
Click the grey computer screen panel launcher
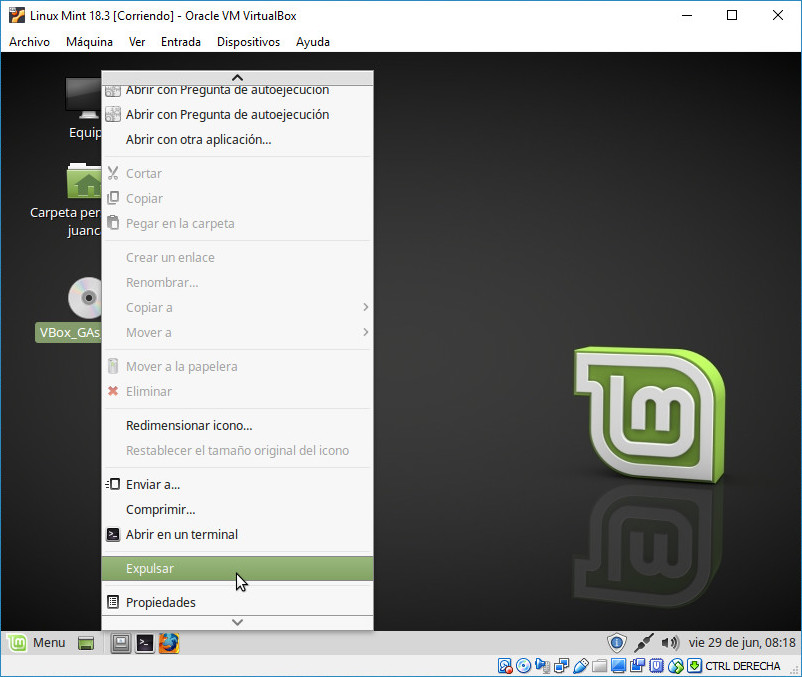coord(121,643)
